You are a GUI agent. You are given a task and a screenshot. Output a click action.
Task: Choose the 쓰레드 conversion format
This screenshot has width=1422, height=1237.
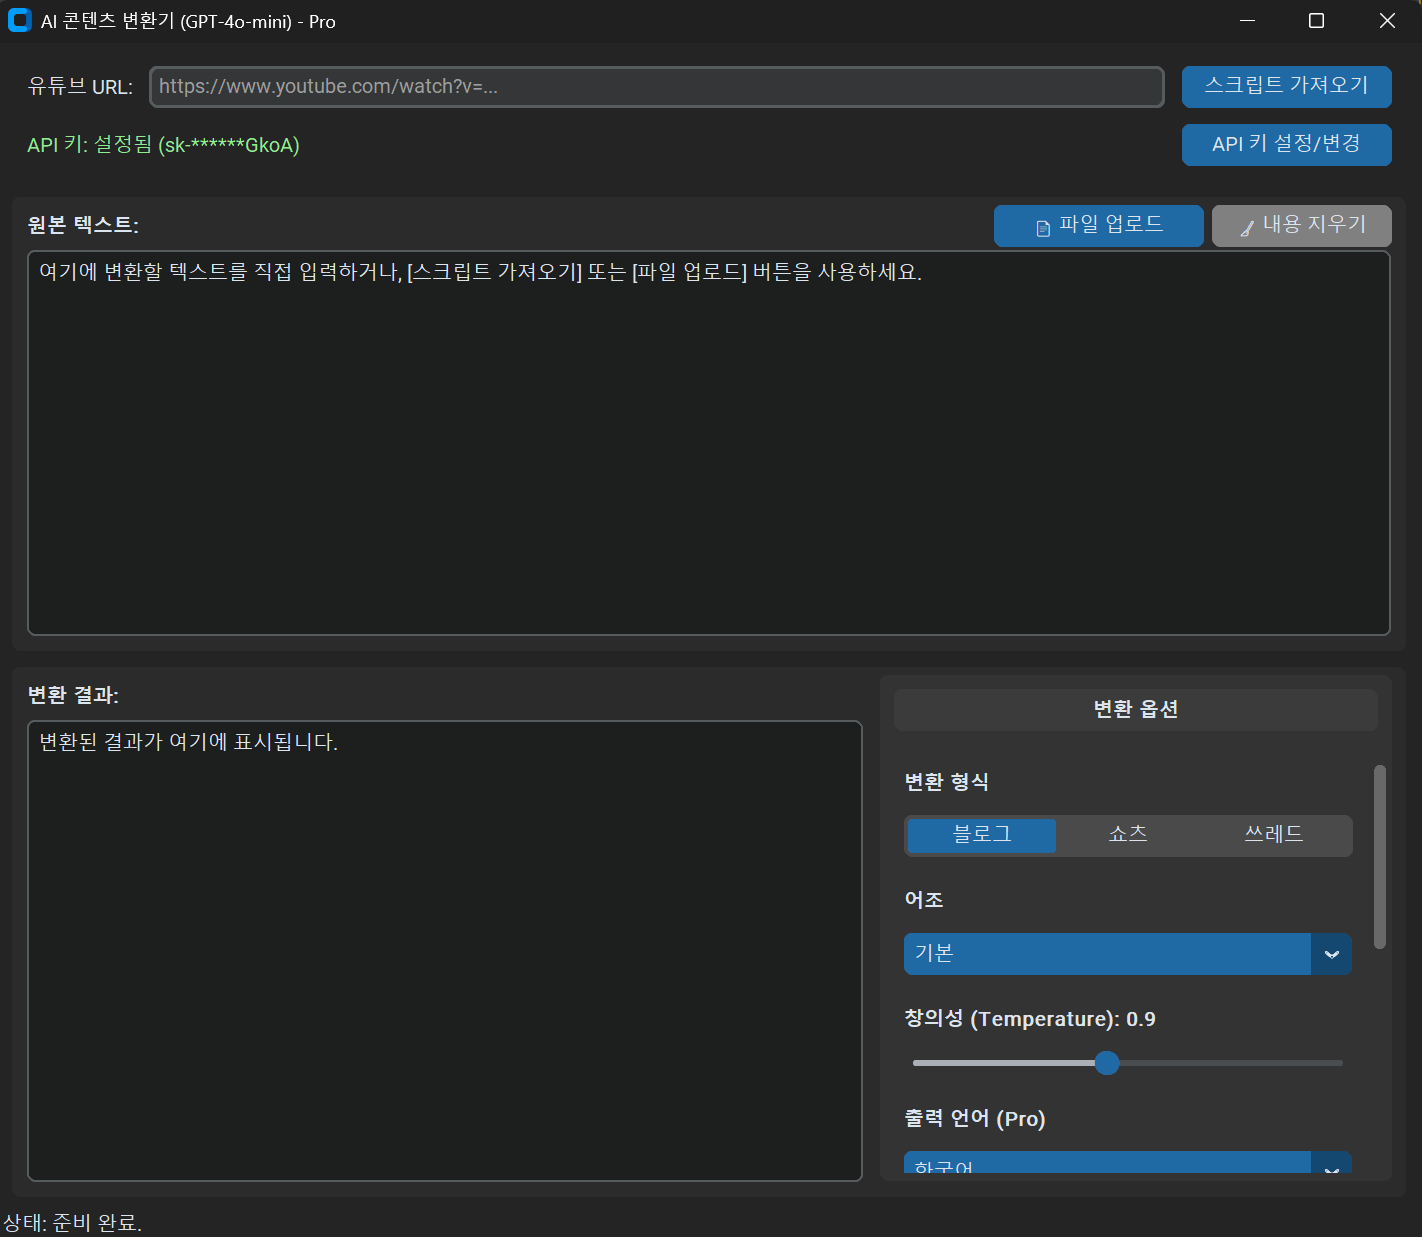click(1273, 835)
